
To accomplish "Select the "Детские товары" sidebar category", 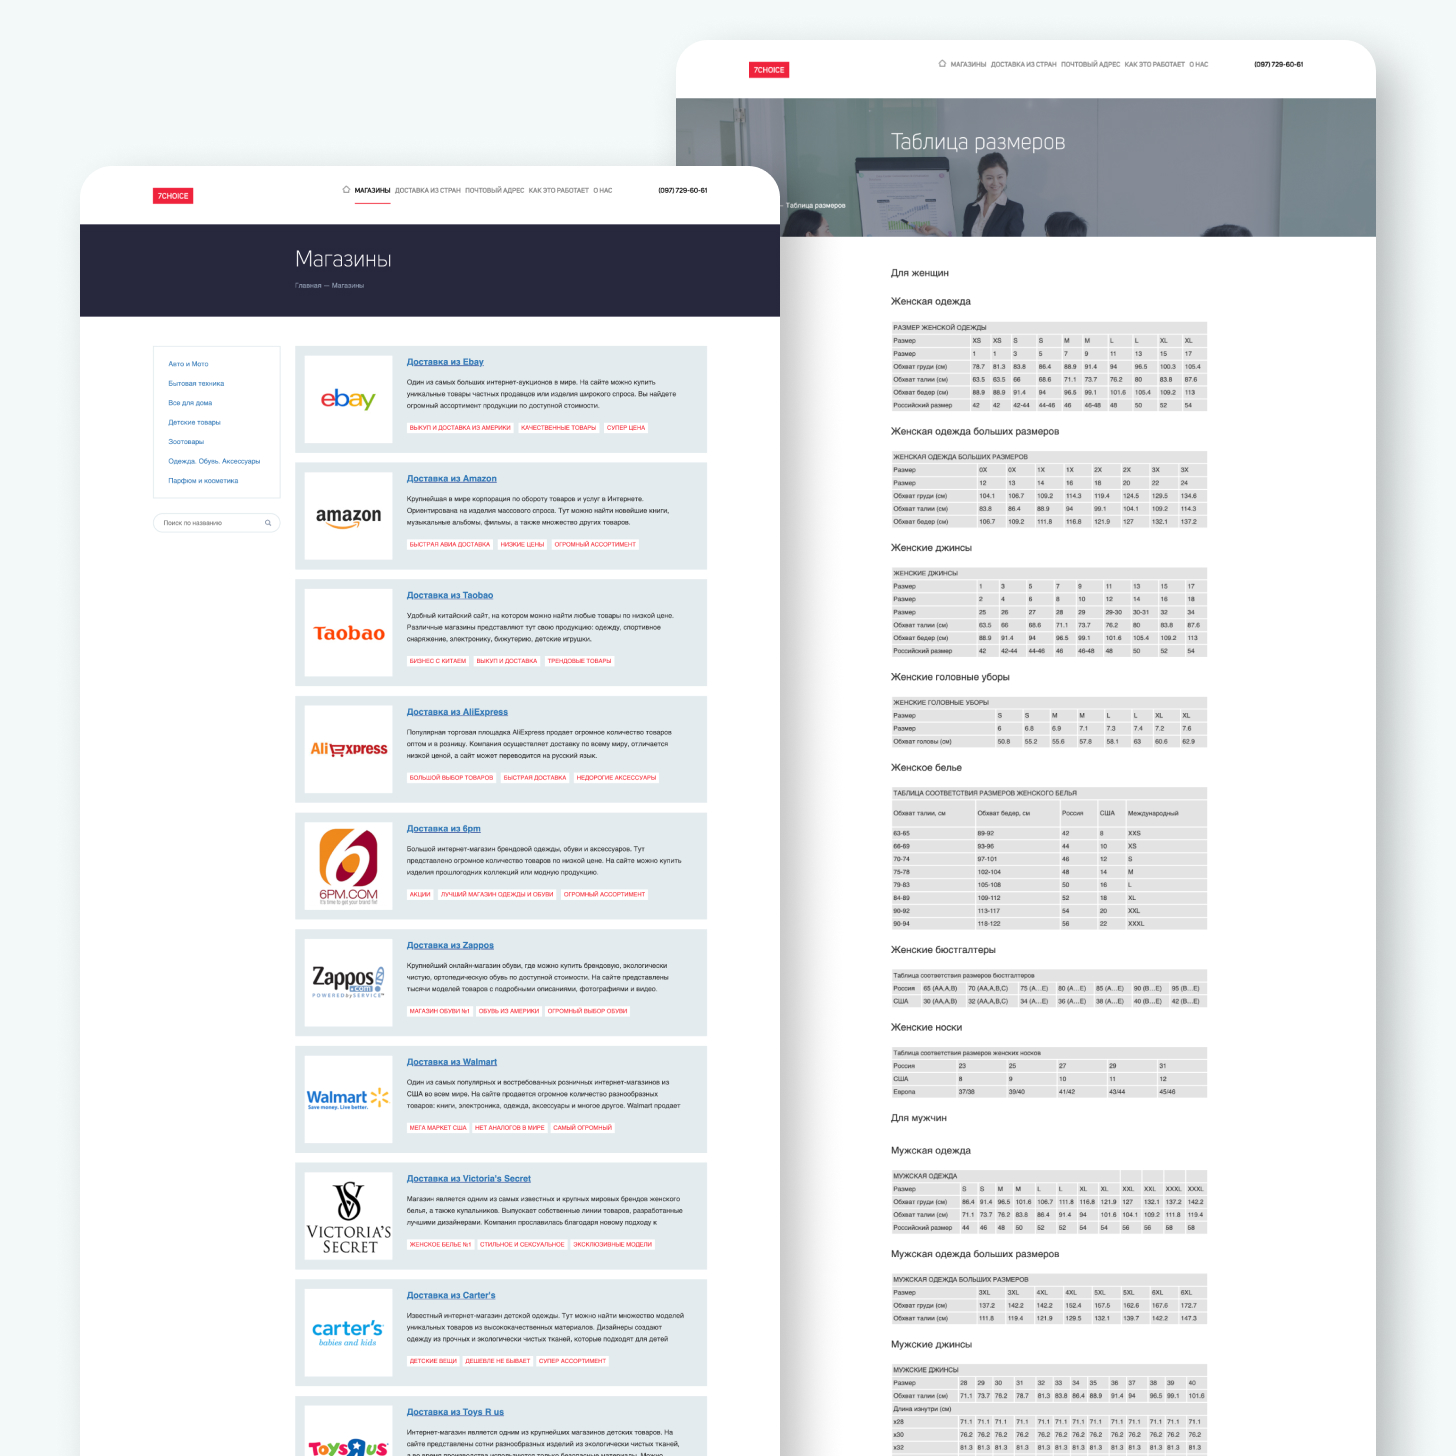I will pos(194,422).
